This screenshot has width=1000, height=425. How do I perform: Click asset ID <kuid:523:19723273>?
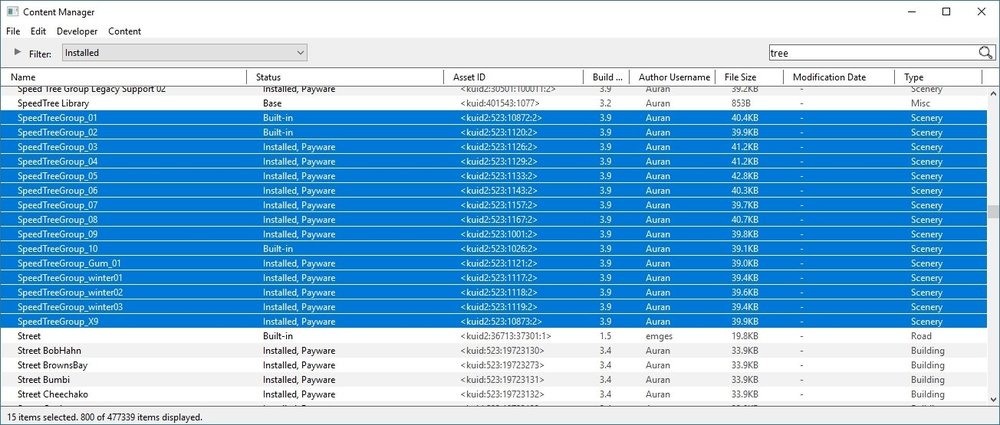[x=503, y=366]
